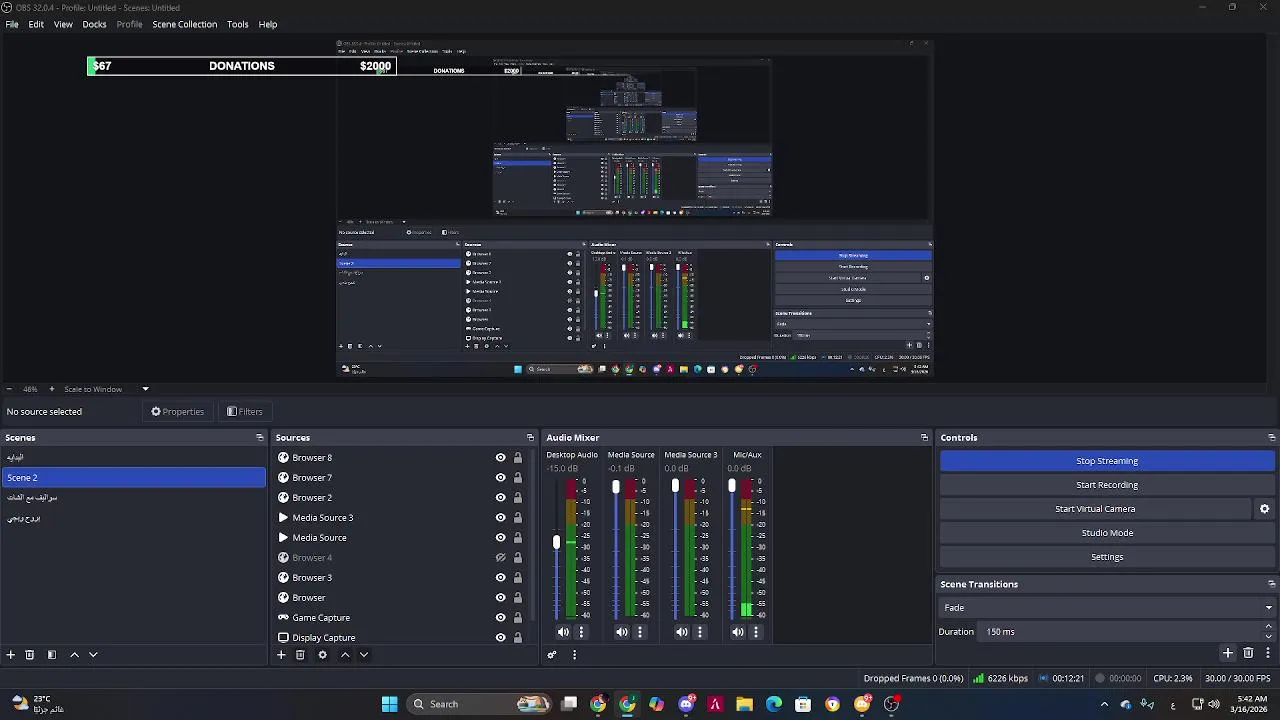Click Start Recording button
Screen dimensions: 1280x720
click(x=1107, y=485)
